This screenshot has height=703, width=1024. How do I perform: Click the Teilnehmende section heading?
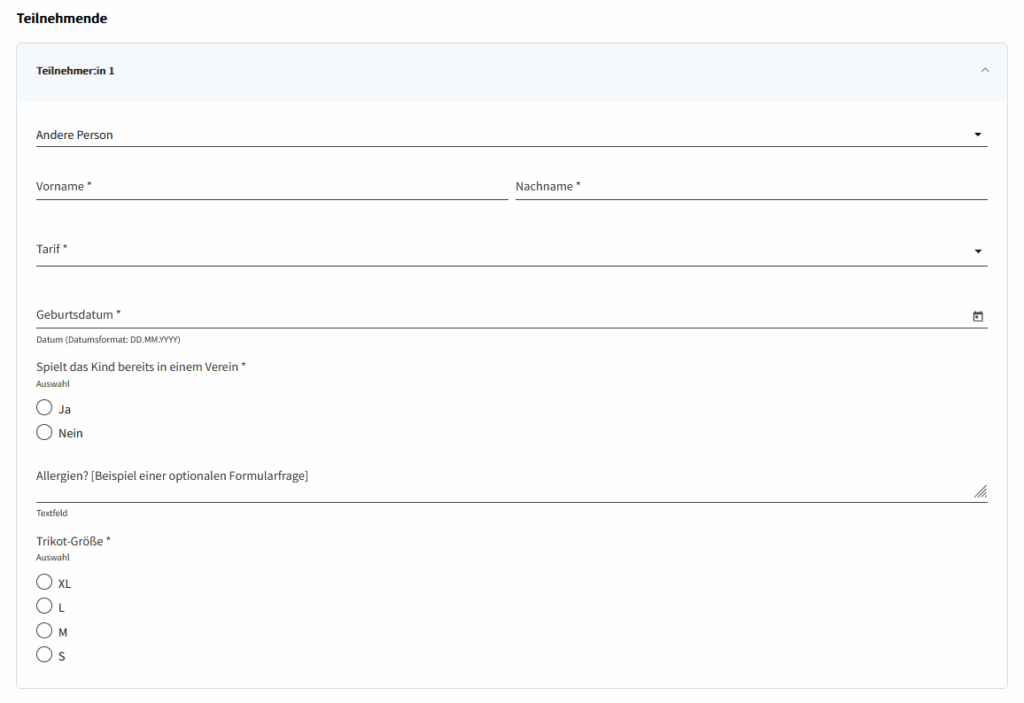[x=62, y=18]
